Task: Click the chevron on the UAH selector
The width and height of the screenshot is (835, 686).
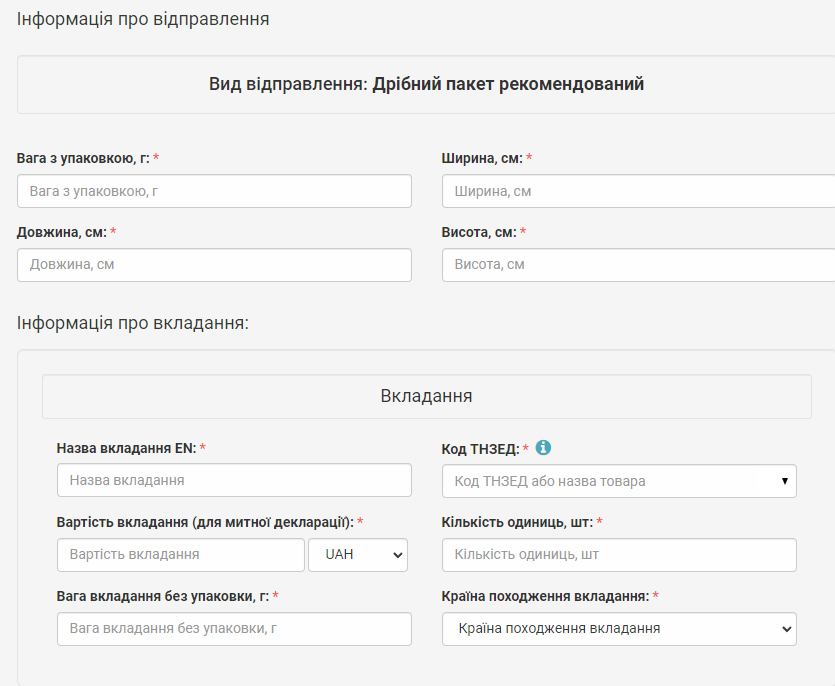Action: 397,555
